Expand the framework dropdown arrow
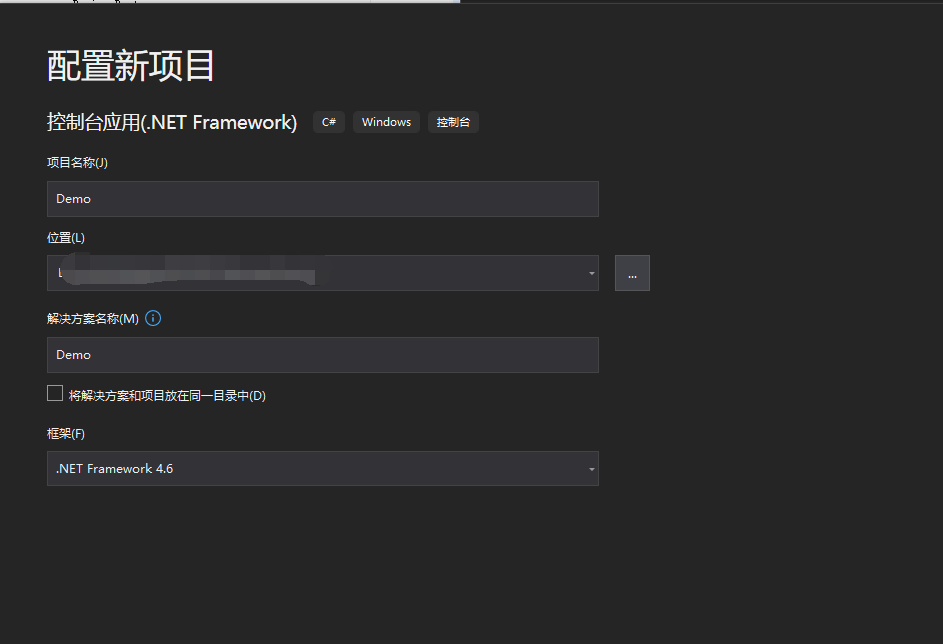 (592, 469)
